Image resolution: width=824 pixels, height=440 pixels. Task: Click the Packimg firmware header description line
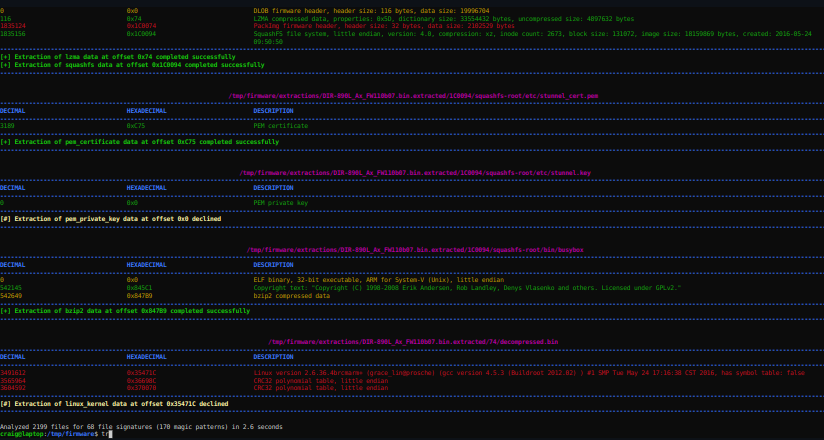tap(384, 26)
